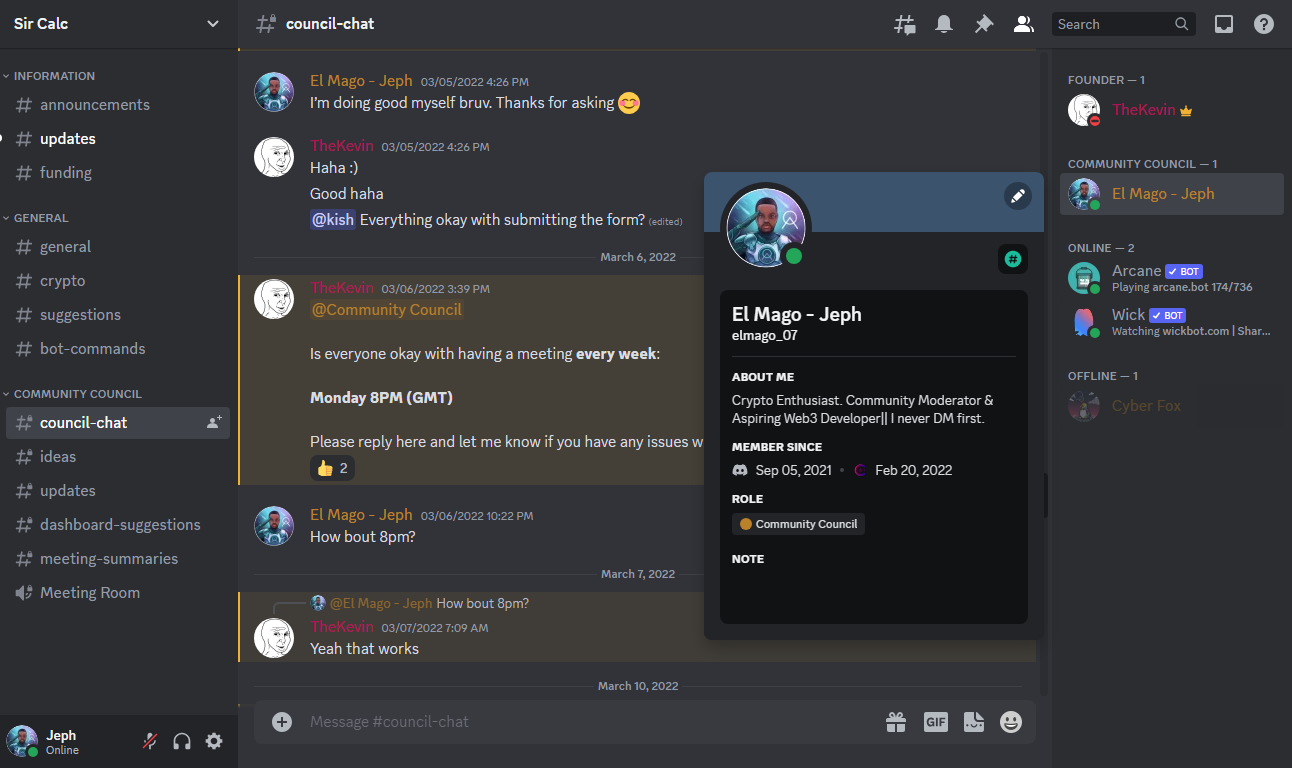Join the Meeting Room voice channel
Screen dimensions: 1292x768
[118, 593]
